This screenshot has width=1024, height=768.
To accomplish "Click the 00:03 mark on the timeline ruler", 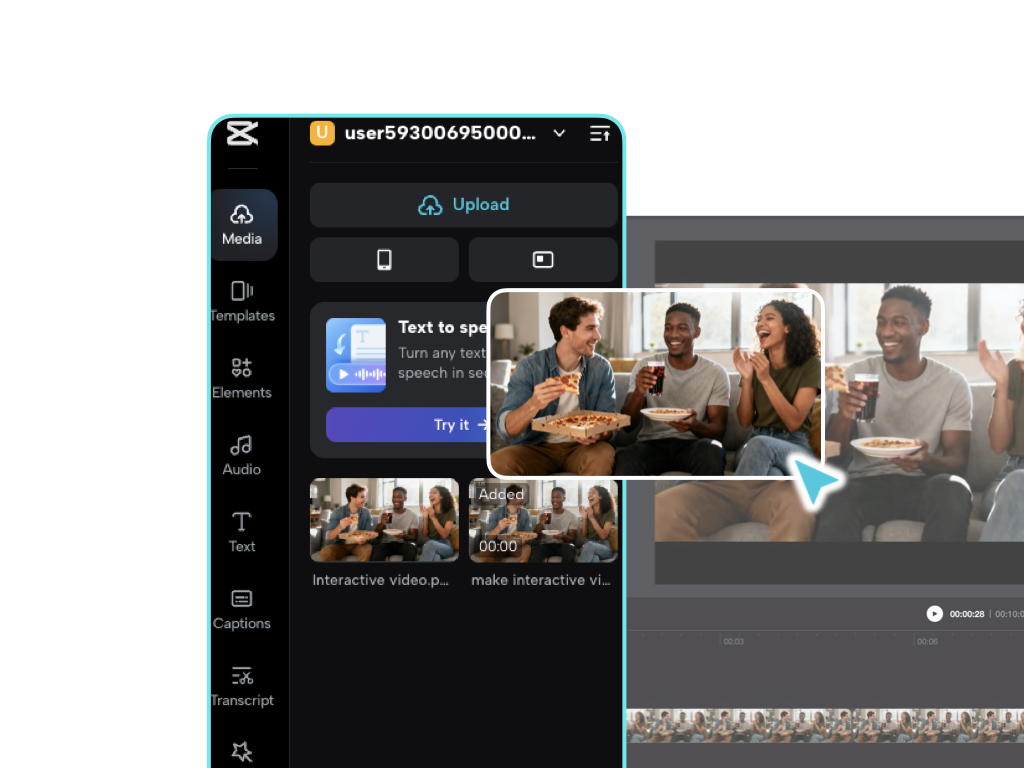I will coord(730,641).
